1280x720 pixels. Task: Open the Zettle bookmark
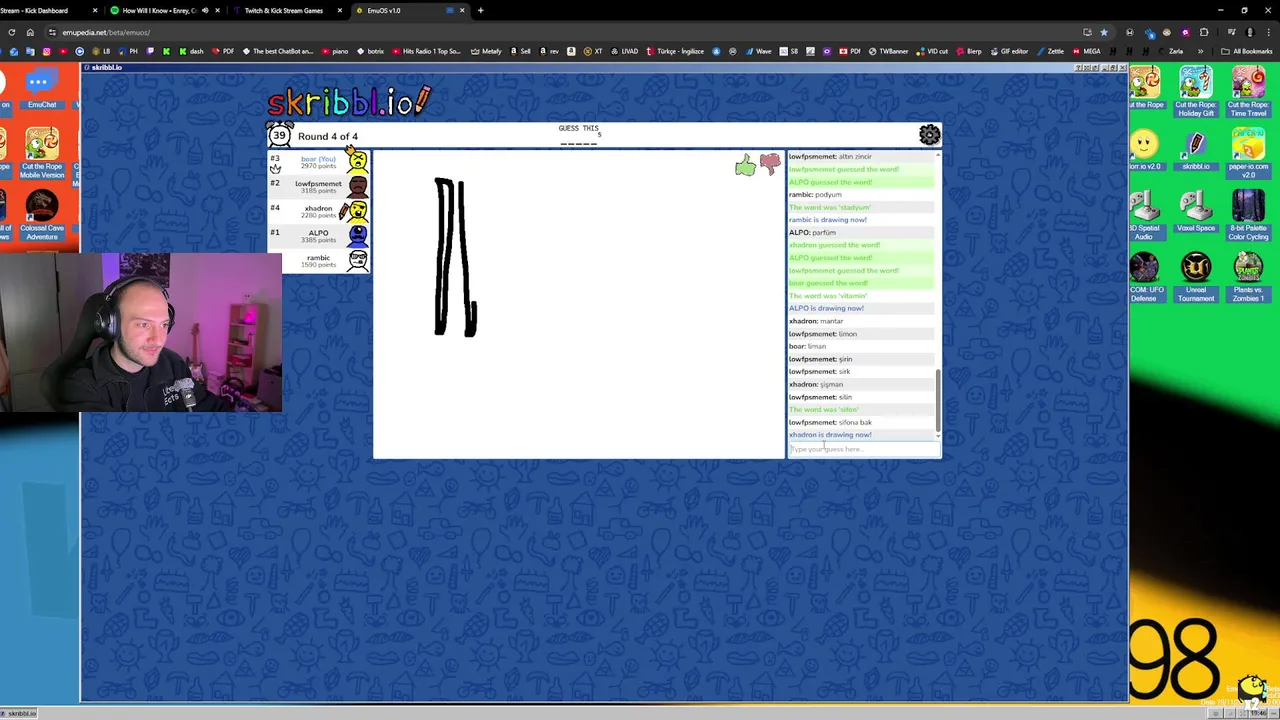pos(1050,51)
